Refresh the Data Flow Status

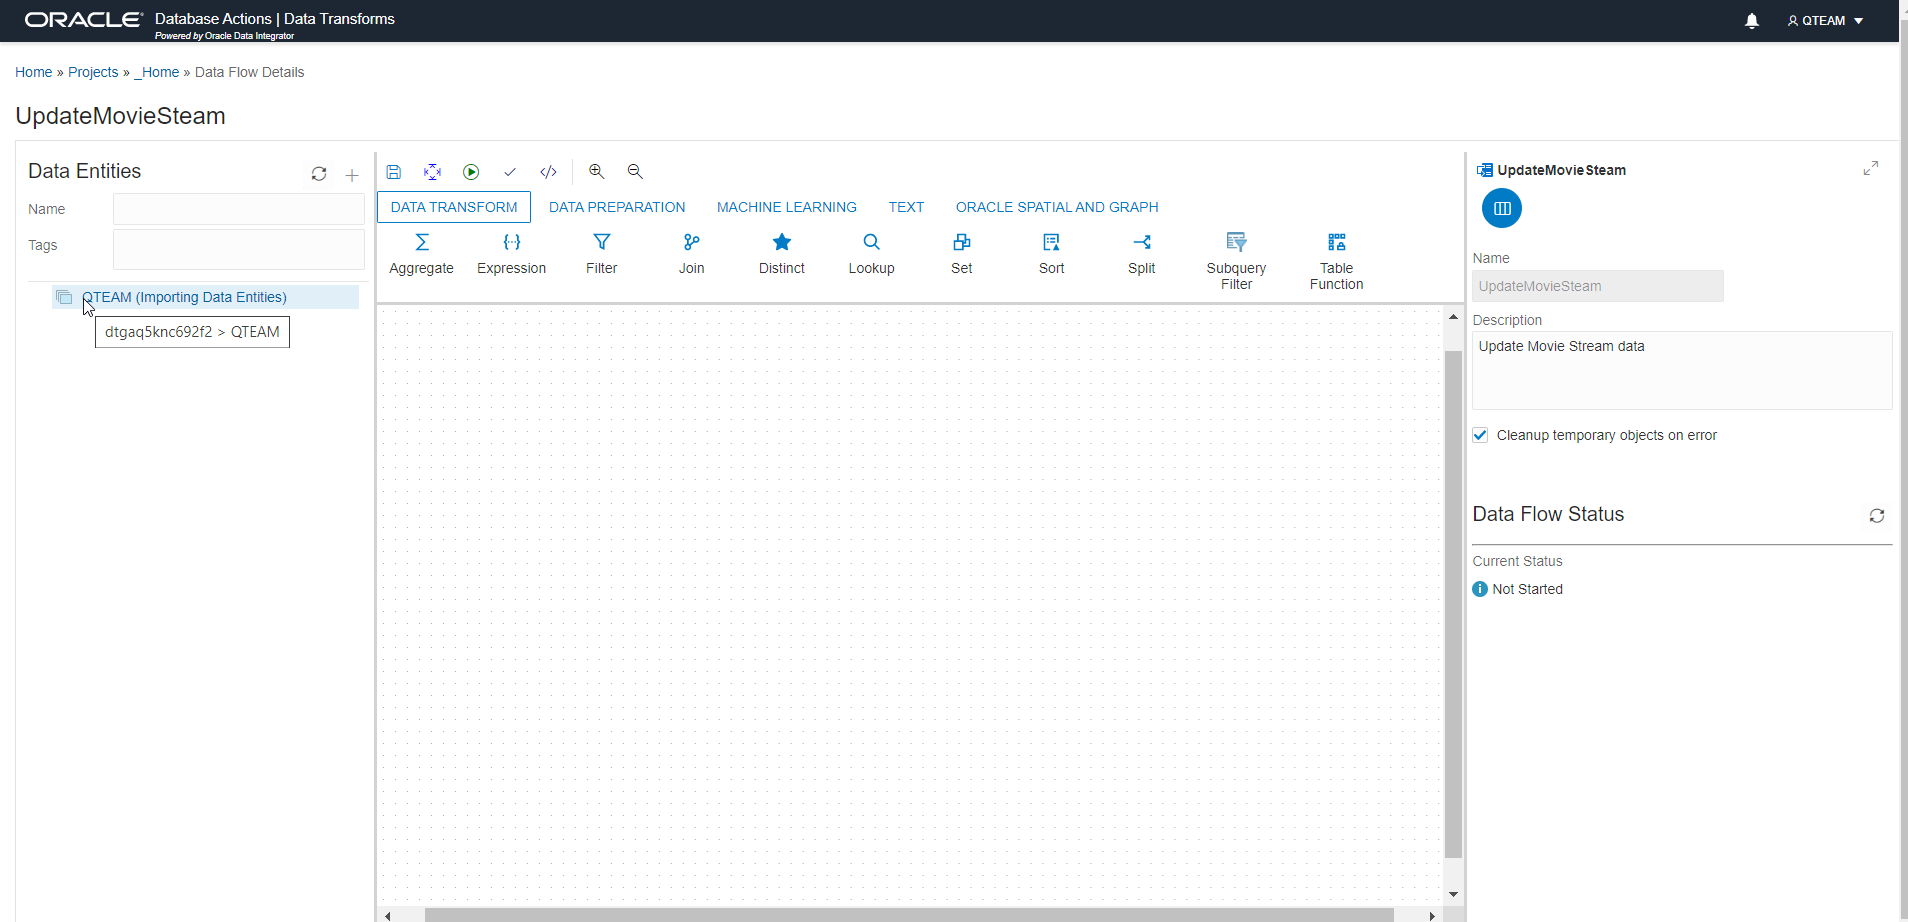pyautogui.click(x=1877, y=516)
